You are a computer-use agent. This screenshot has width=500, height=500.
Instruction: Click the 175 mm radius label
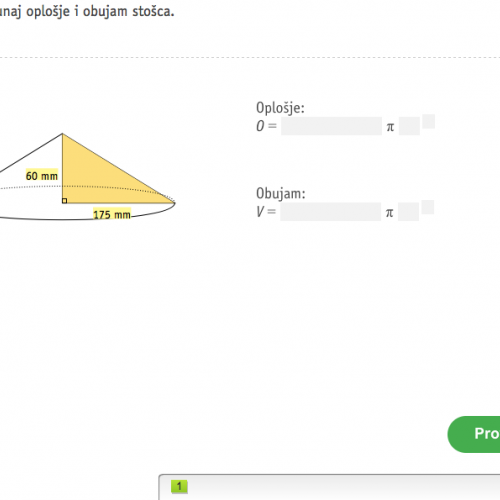pos(112,214)
